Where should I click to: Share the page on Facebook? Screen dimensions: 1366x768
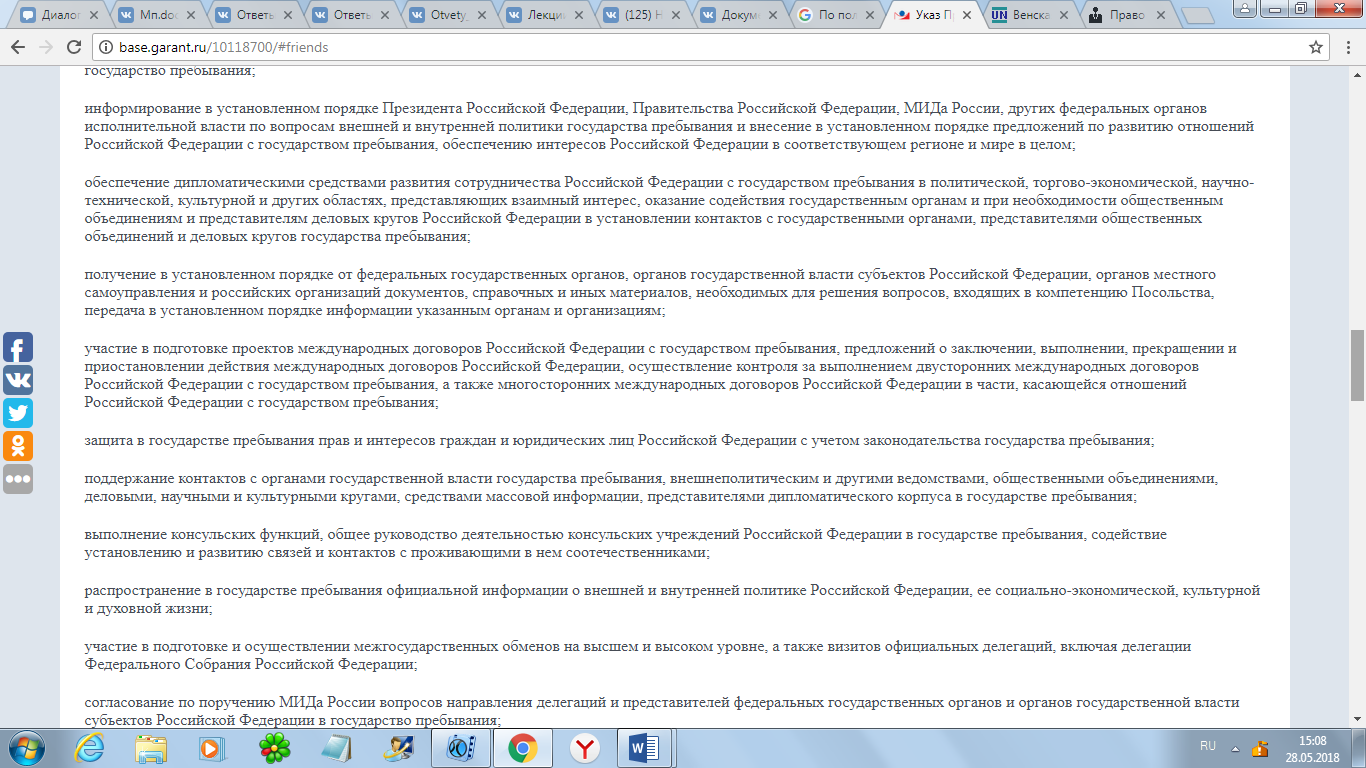click(x=18, y=347)
